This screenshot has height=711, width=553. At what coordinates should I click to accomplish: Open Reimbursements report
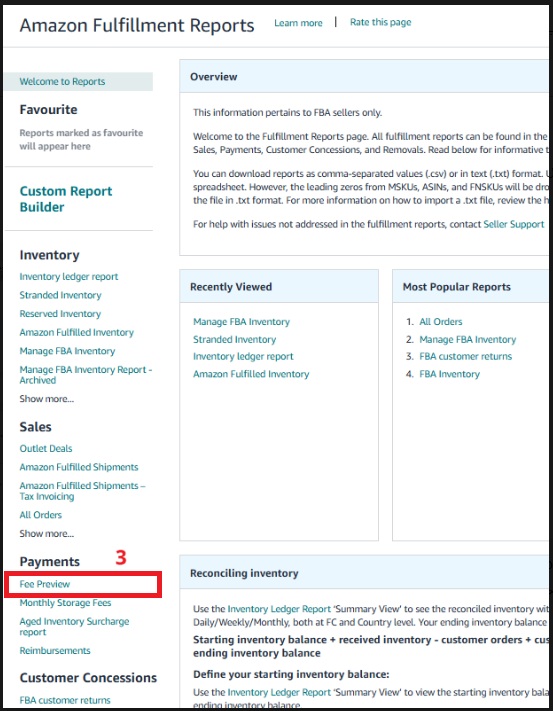[x=55, y=651]
